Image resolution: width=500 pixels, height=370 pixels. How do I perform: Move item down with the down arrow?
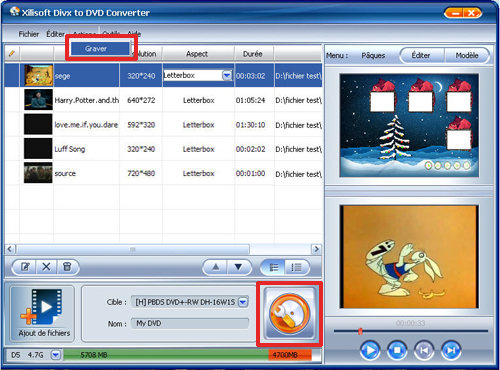(238, 267)
